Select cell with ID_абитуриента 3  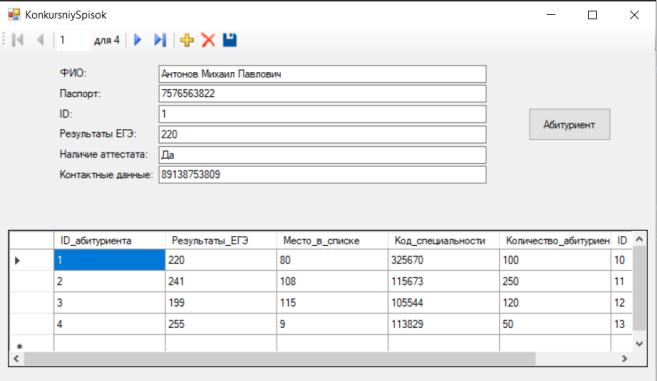tap(109, 303)
